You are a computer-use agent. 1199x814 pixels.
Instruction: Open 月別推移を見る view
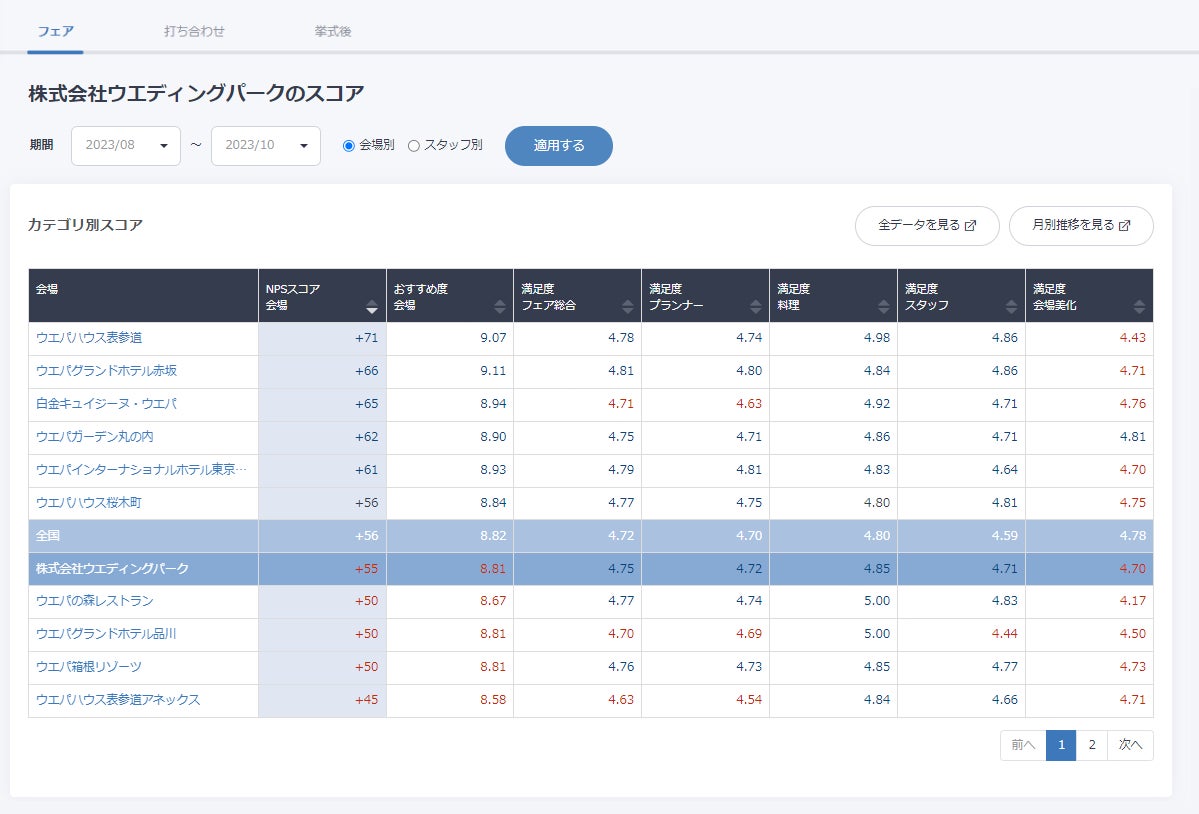pyautogui.click(x=1081, y=226)
